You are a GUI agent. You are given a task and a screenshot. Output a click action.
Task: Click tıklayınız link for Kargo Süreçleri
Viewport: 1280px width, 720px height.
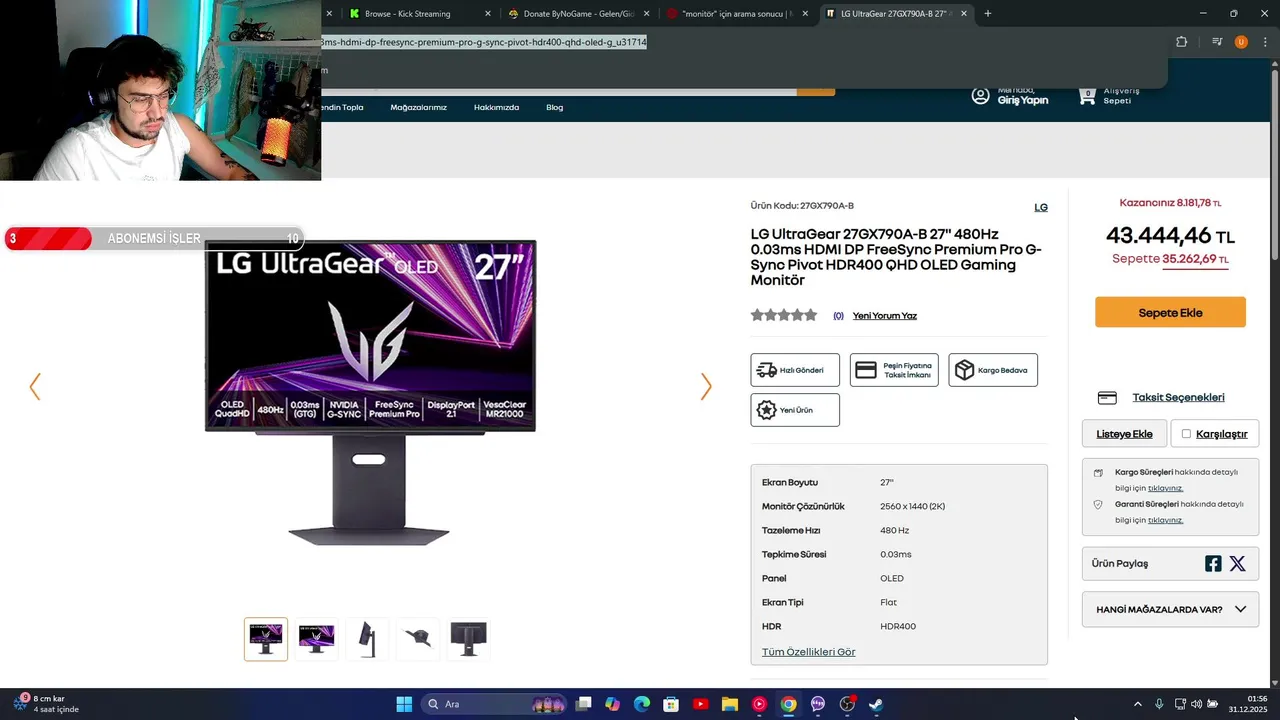(x=1165, y=488)
